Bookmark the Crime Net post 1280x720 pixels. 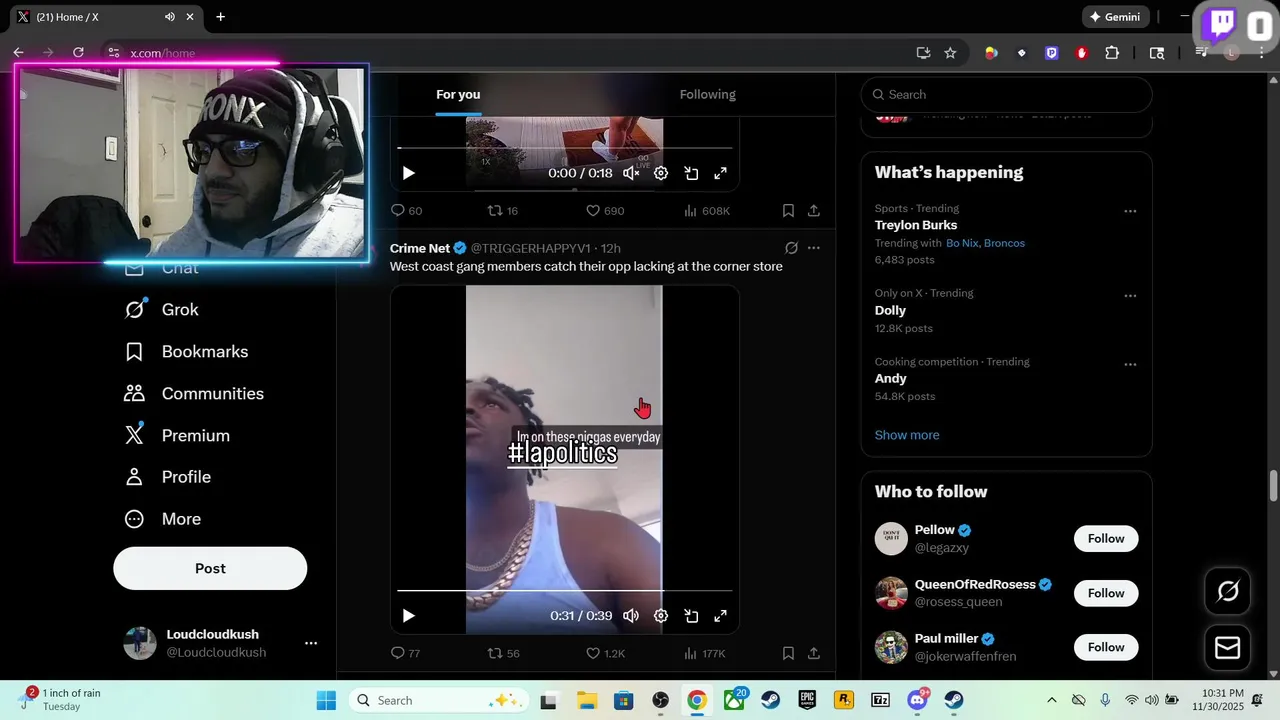point(788,653)
